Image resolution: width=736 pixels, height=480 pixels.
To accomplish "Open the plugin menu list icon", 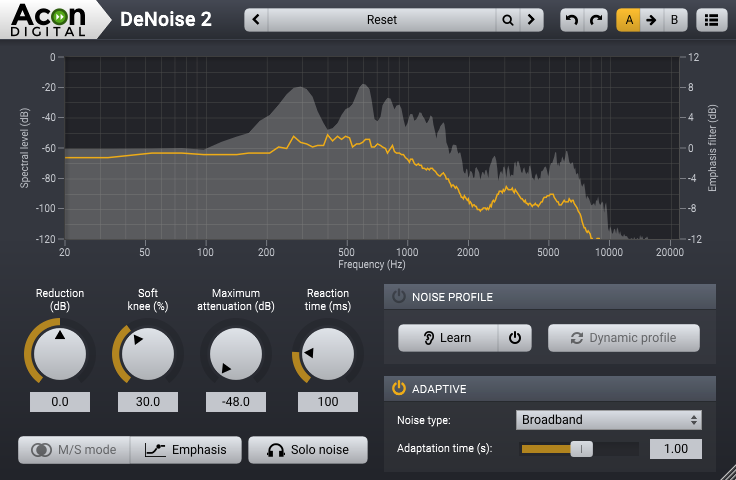I will tap(712, 20).
